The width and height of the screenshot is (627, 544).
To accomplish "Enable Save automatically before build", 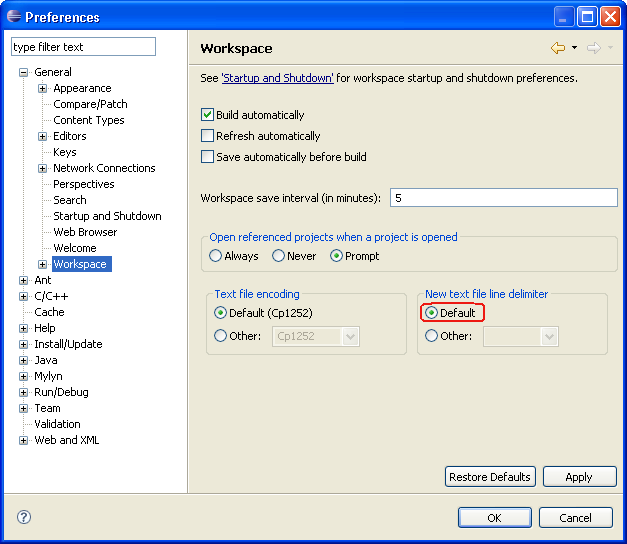I will coord(208,157).
